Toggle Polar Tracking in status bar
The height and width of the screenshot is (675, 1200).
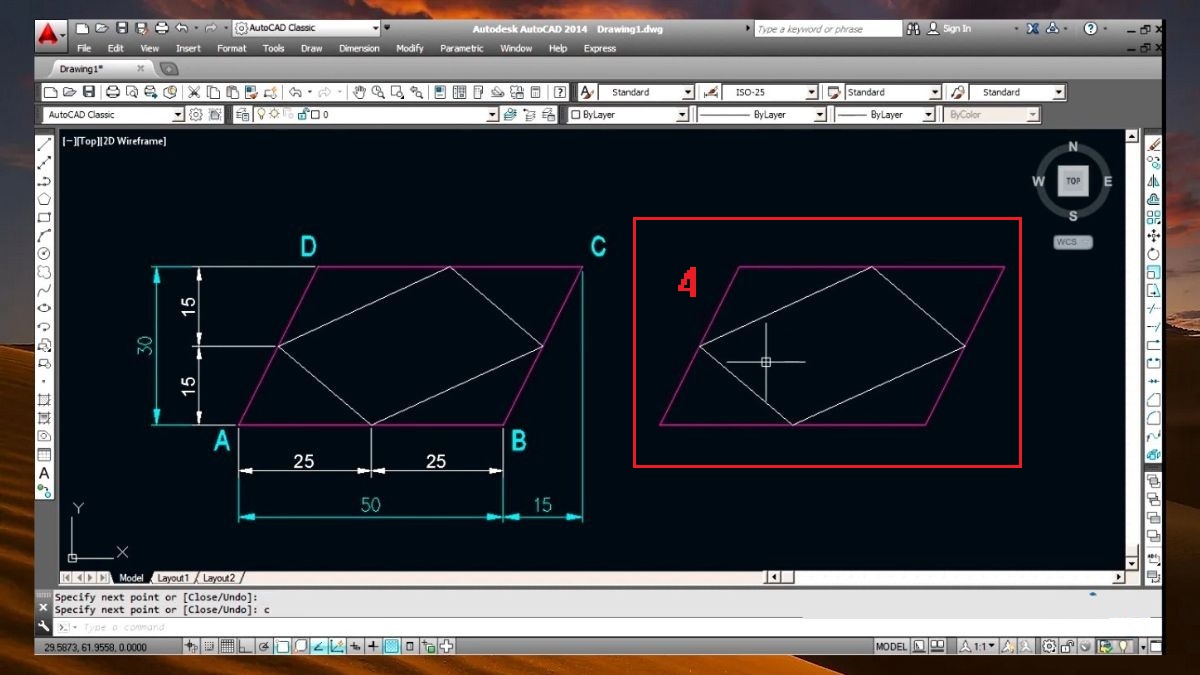(264, 646)
